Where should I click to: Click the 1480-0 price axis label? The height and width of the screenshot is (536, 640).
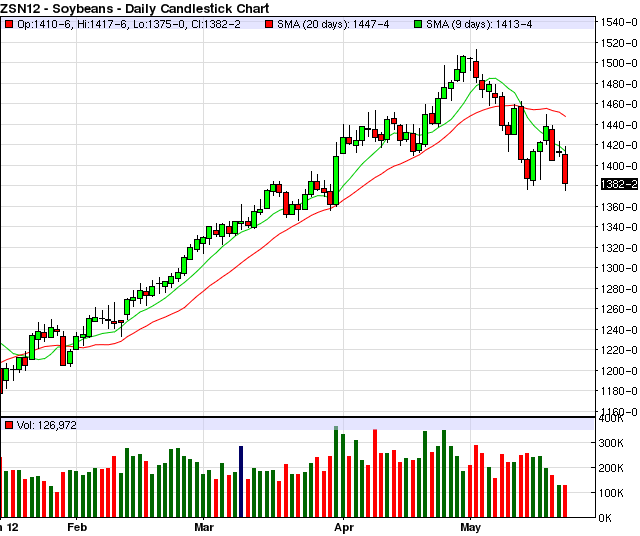[619, 84]
